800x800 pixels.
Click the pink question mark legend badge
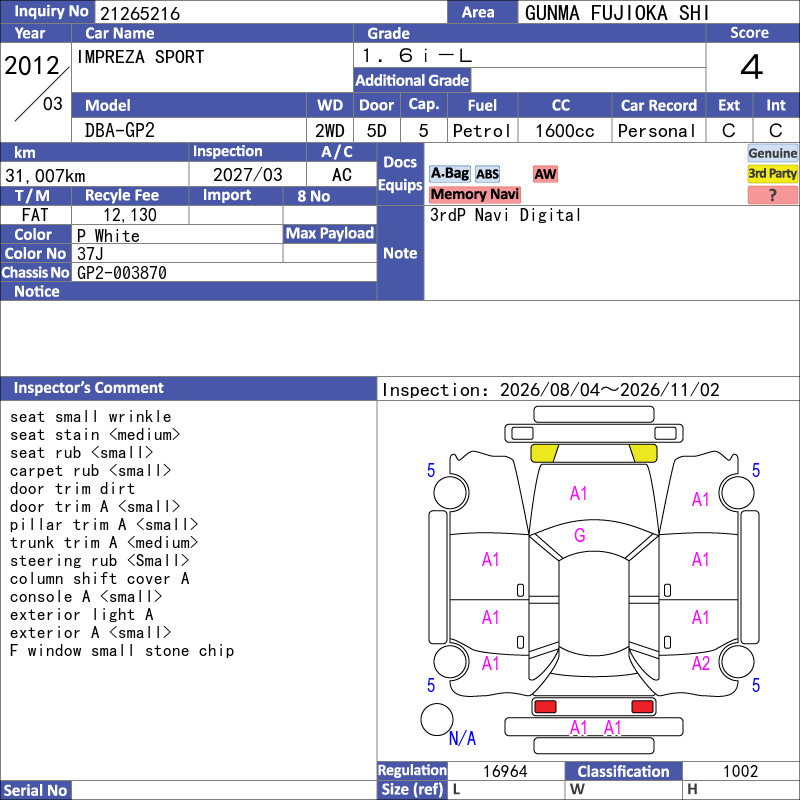pos(772,195)
